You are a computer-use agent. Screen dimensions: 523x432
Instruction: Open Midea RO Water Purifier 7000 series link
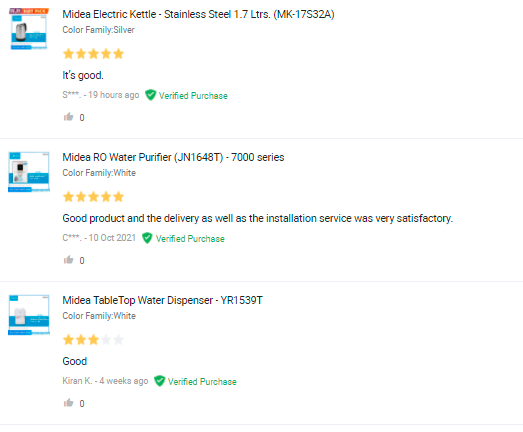coord(173,157)
